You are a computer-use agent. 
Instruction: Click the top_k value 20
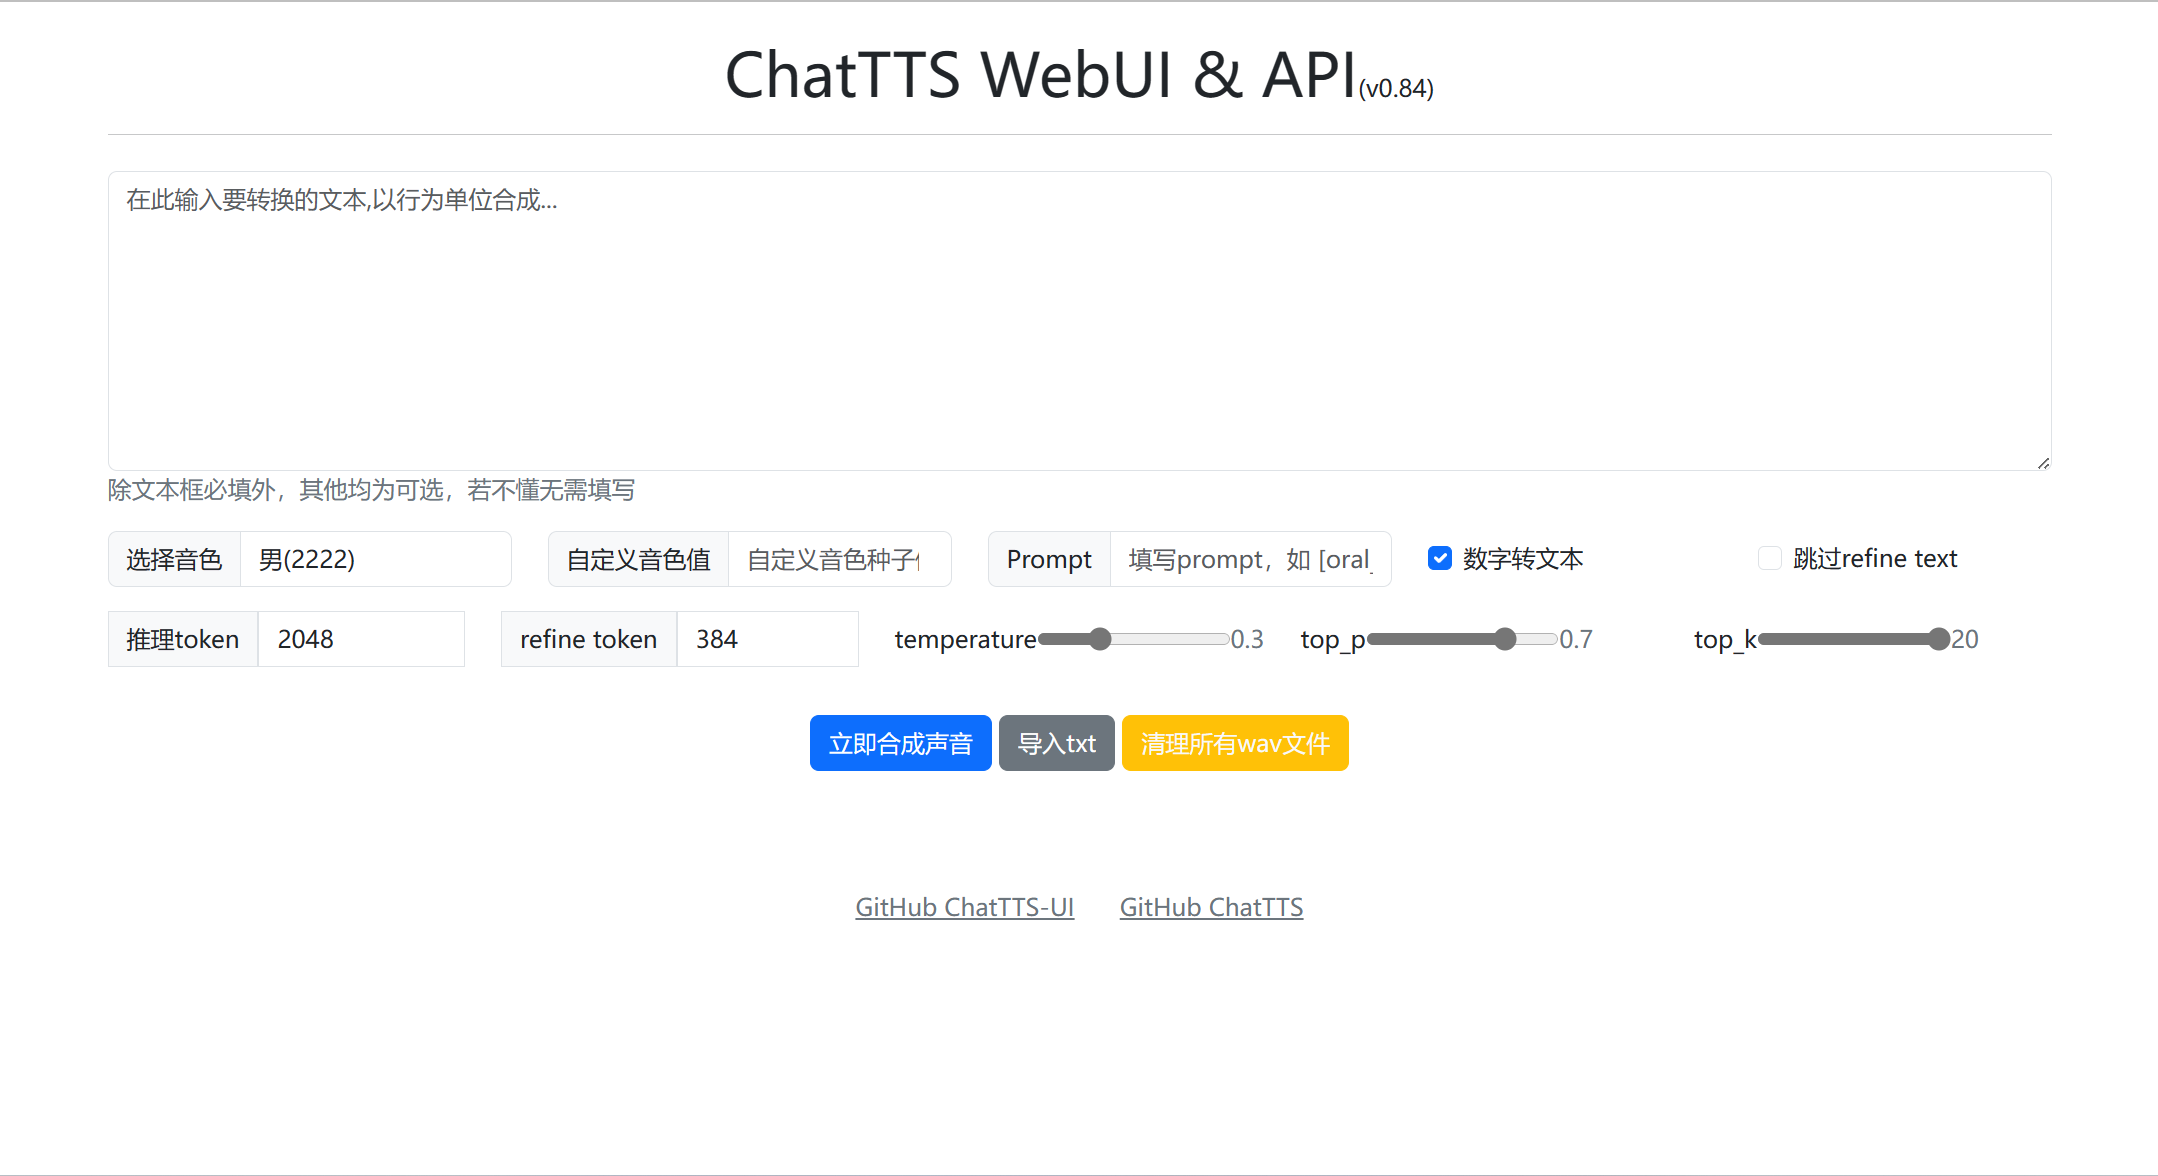1965,639
